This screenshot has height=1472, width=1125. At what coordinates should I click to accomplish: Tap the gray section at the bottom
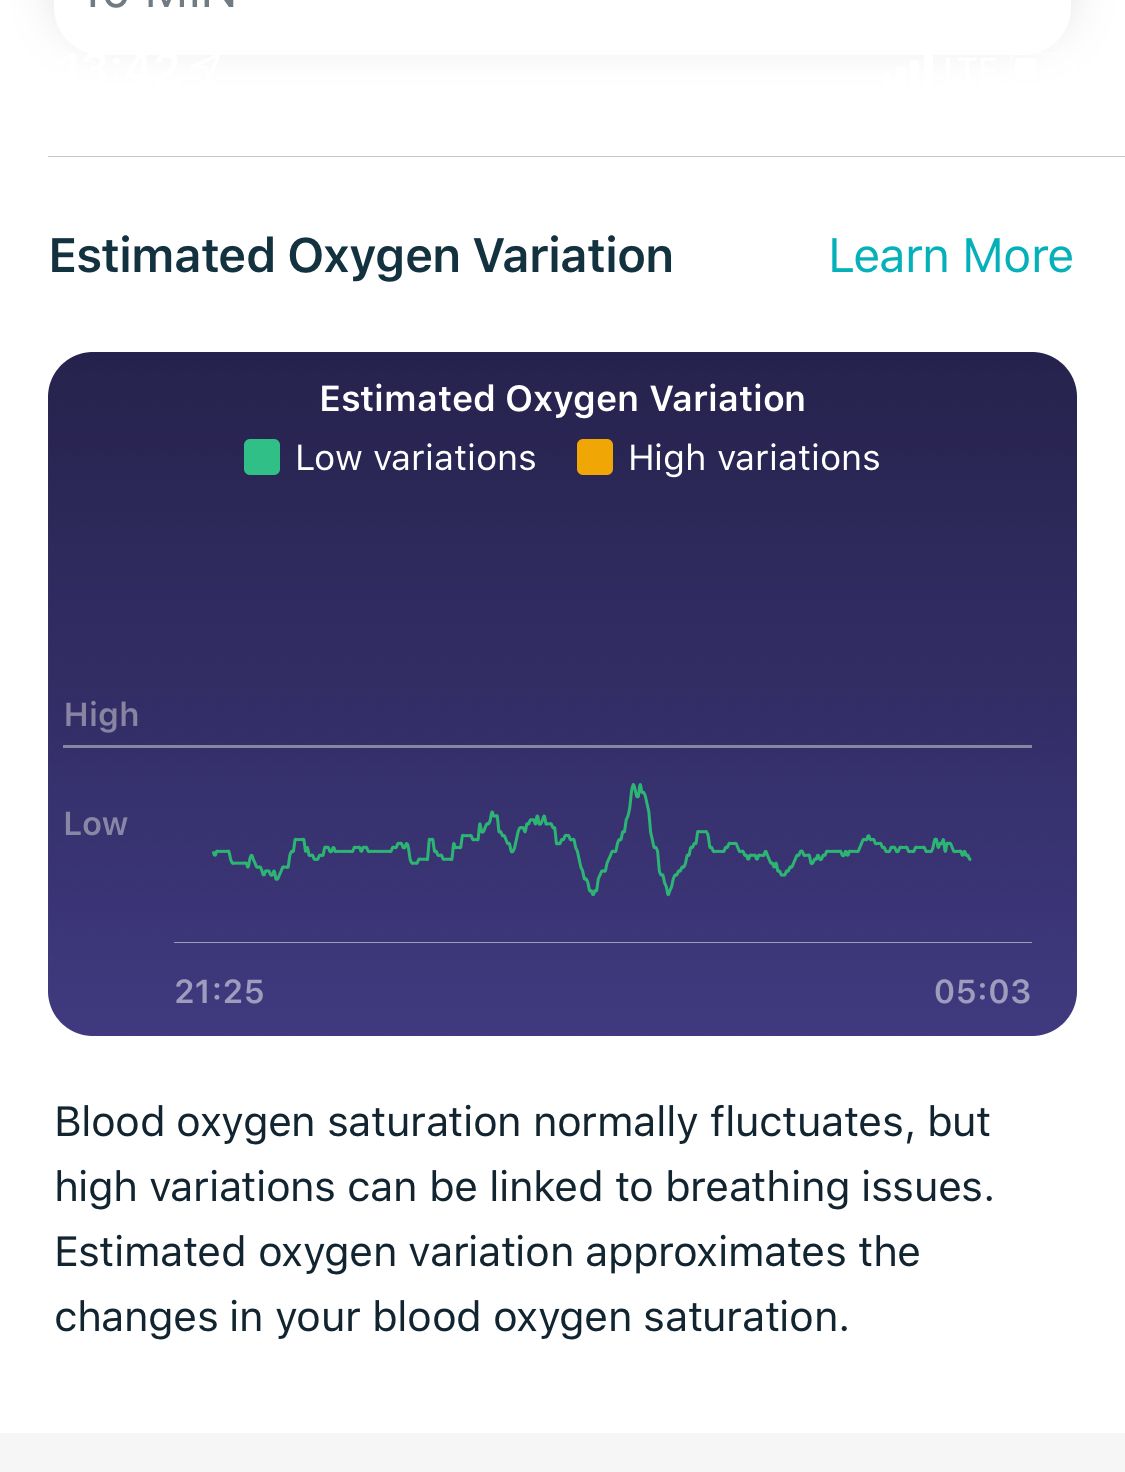click(x=562, y=1453)
